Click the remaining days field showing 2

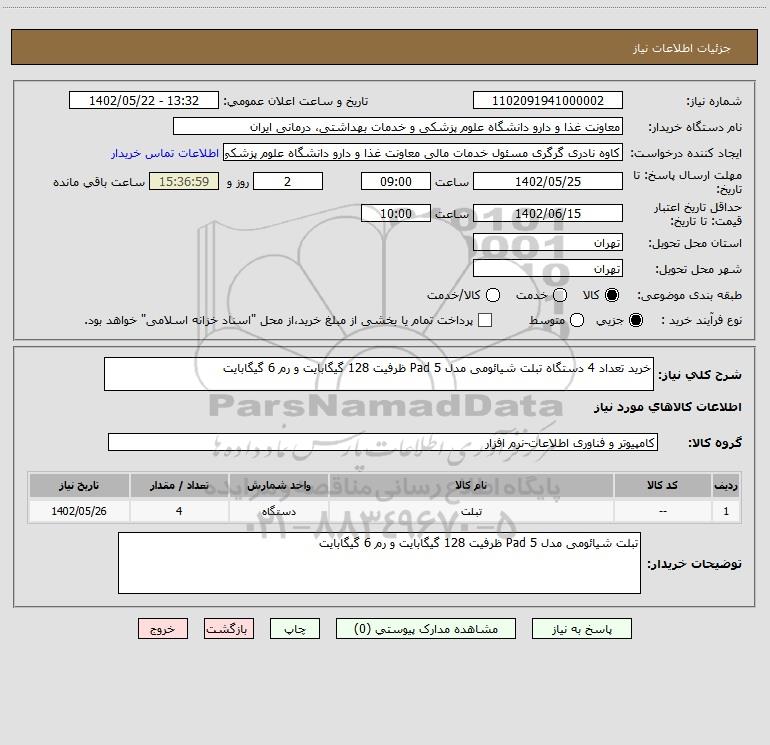coord(288,181)
